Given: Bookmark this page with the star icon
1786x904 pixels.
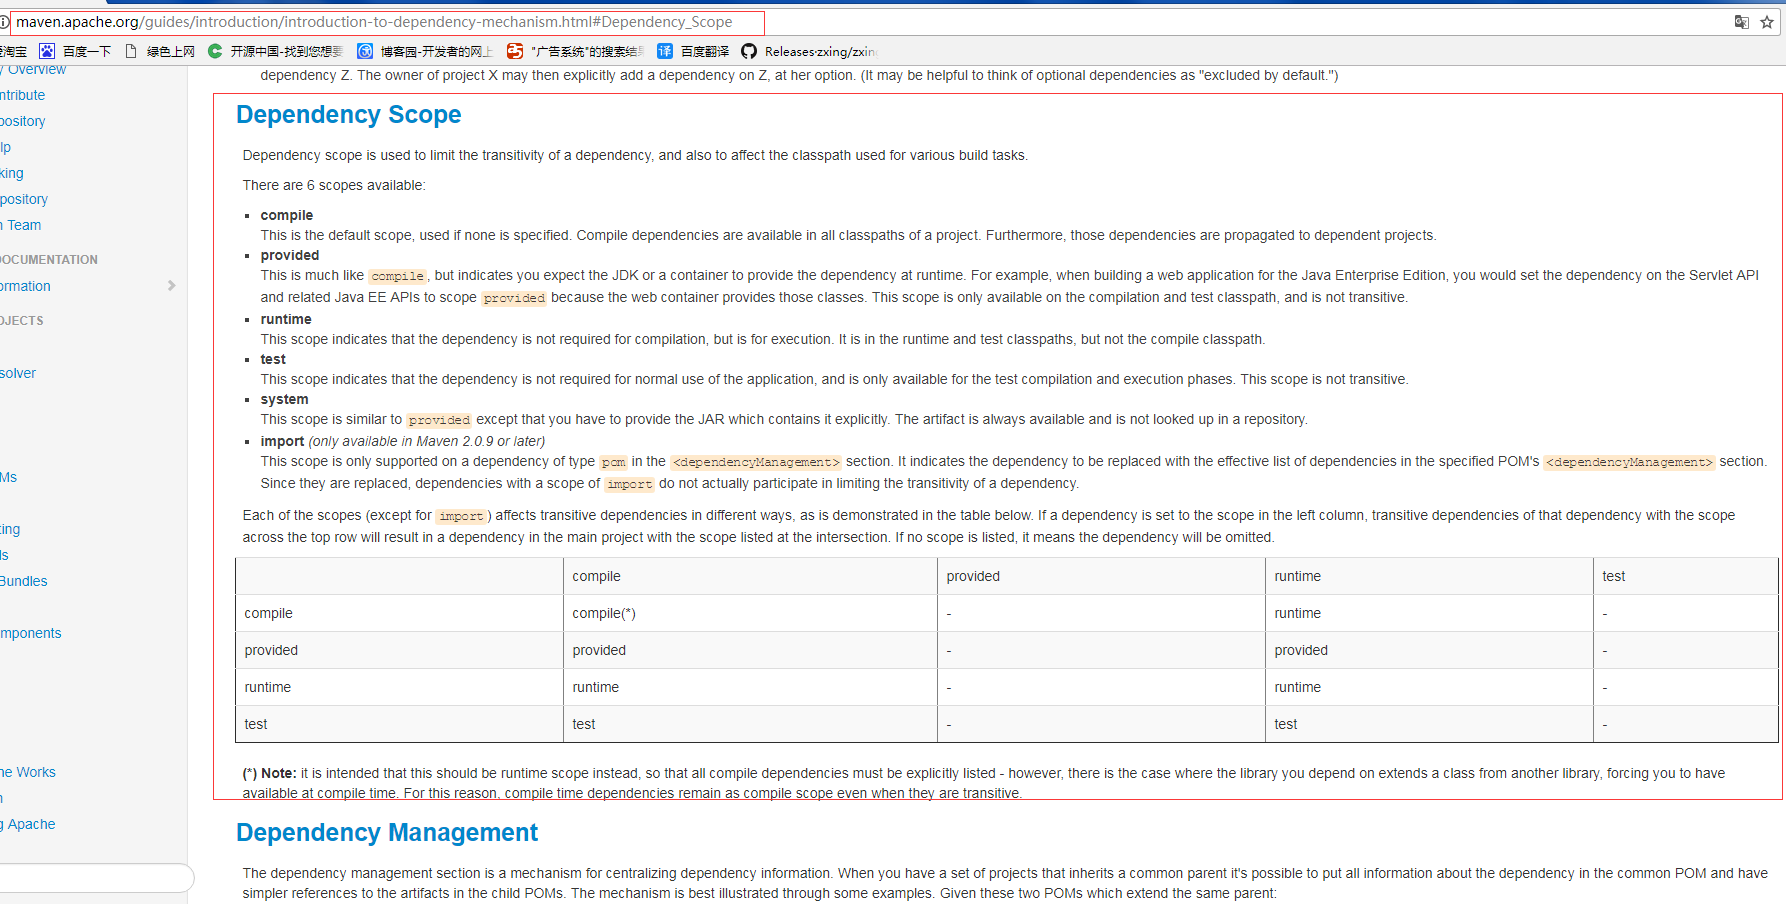Looking at the screenshot, I should [1767, 22].
